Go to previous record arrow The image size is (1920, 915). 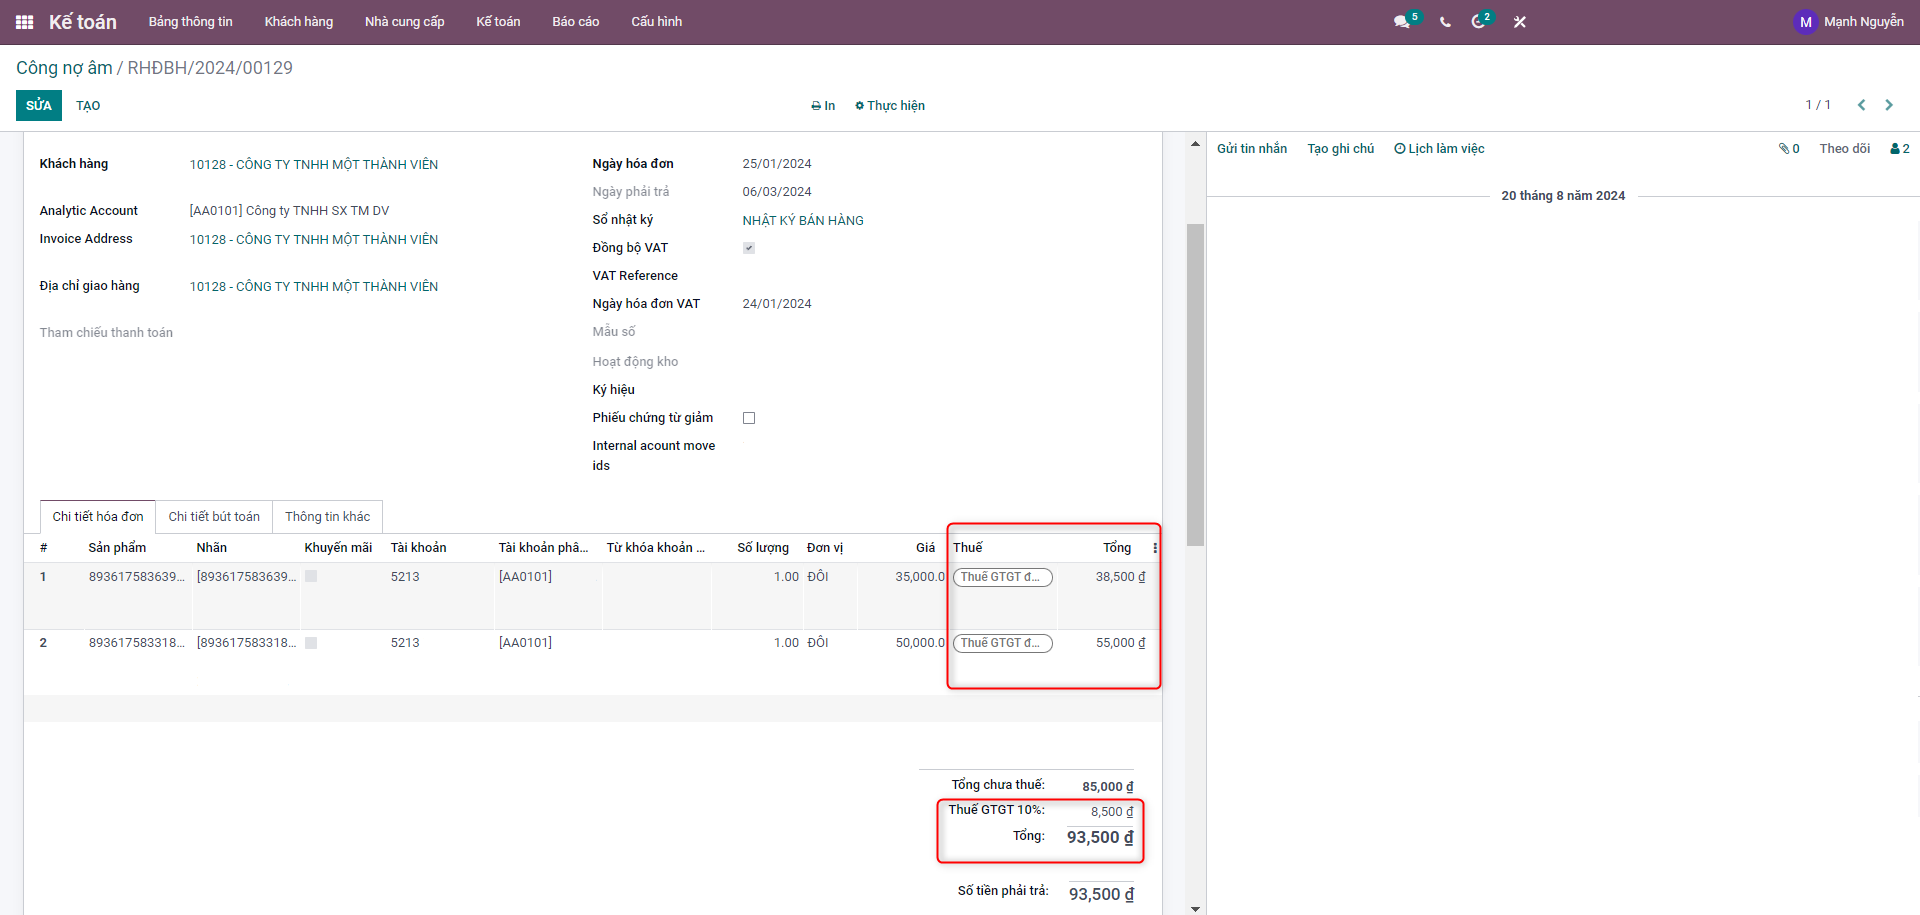[x=1861, y=105]
